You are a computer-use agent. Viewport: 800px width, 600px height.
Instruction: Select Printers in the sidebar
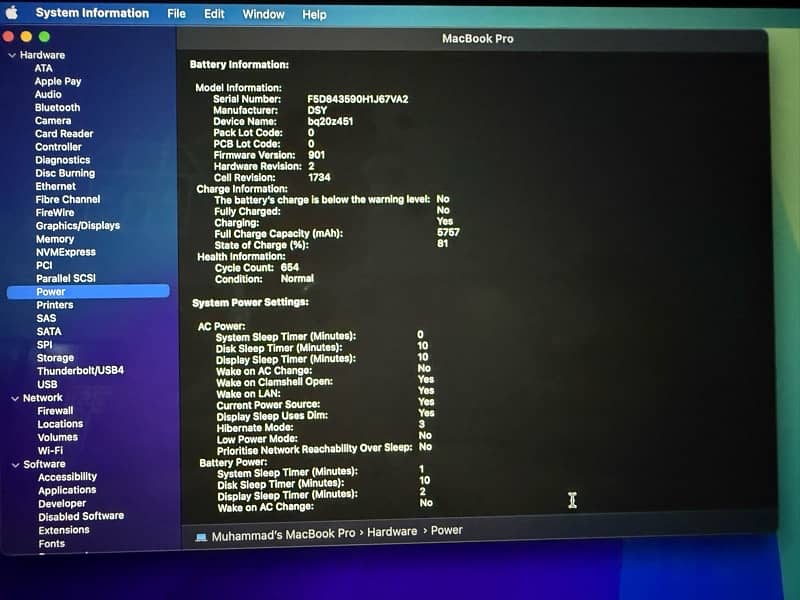coord(55,305)
